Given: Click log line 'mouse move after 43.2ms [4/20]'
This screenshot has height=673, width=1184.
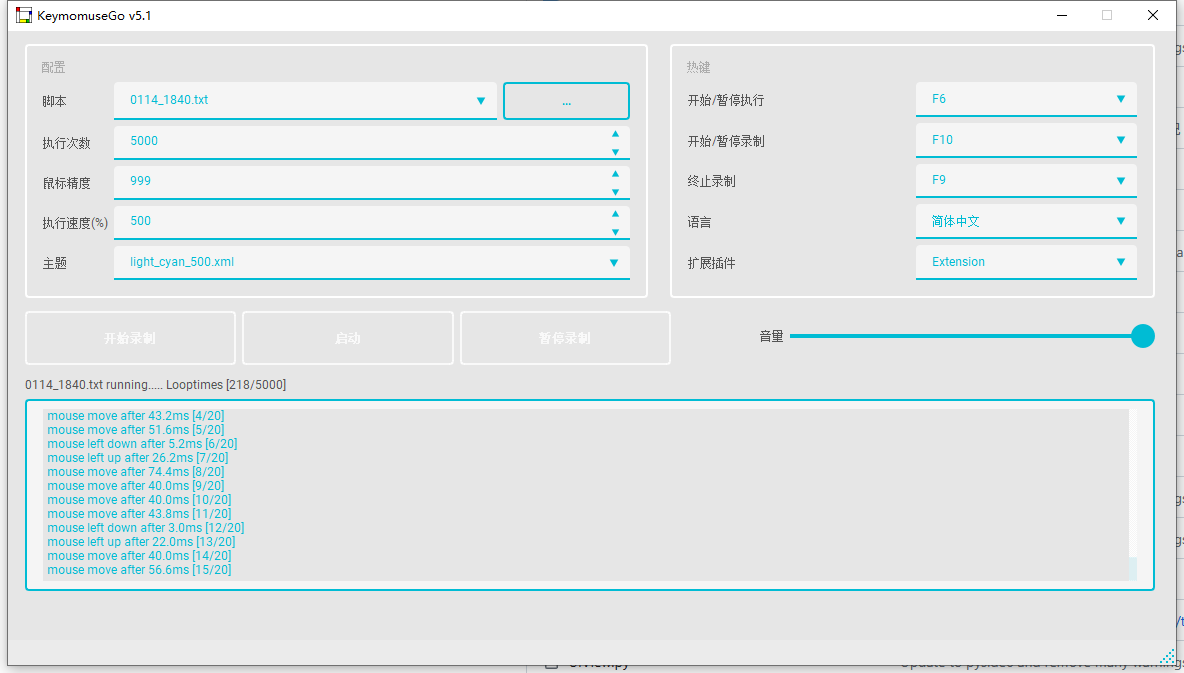Looking at the screenshot, I should pyautogui.click(x=136, y=416).
